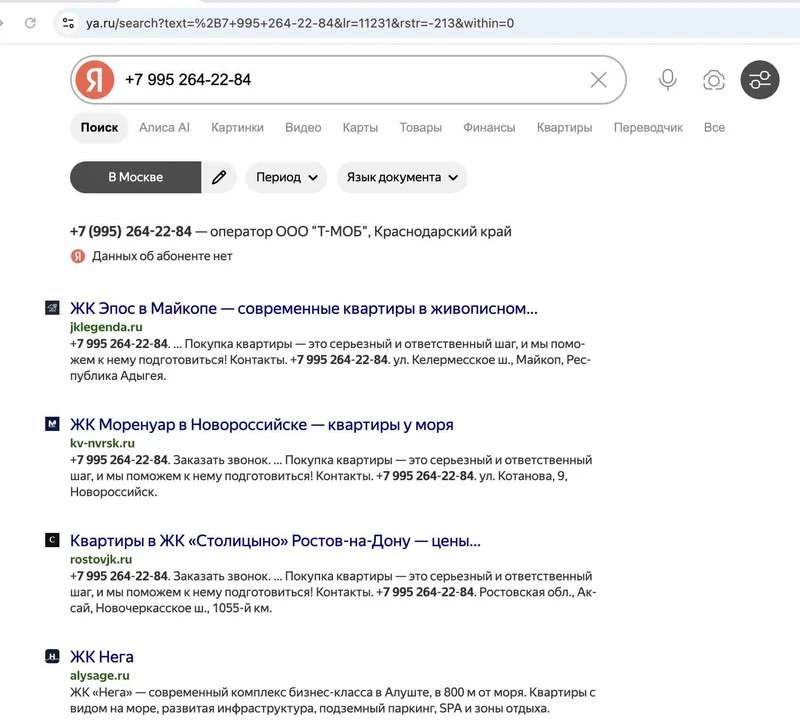Toggle the В Москве region filter
Screen dimensions: 800x728
136,178
